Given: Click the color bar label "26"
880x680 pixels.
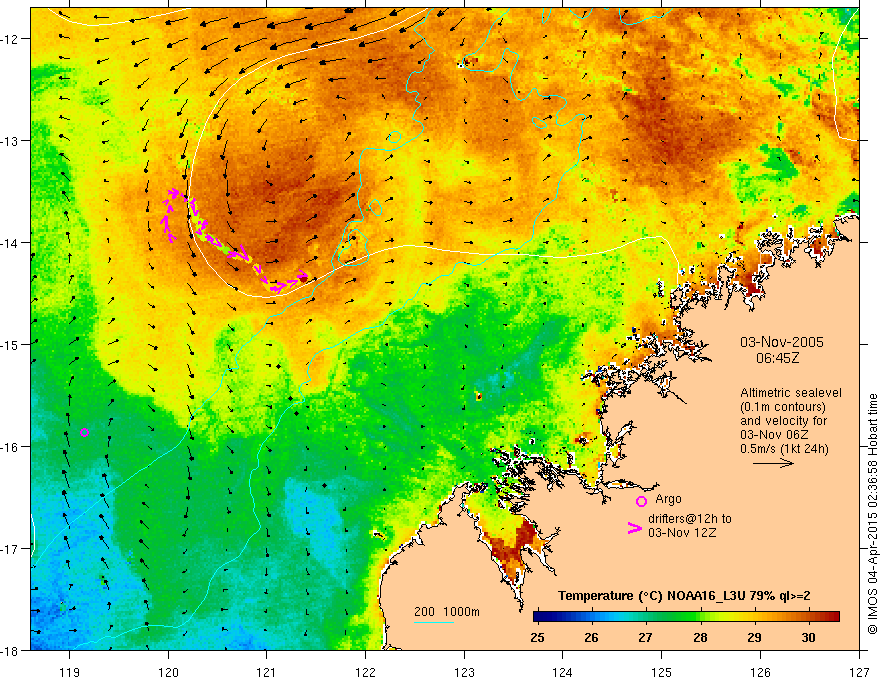Looking at the screenshot, I should 591,637.
